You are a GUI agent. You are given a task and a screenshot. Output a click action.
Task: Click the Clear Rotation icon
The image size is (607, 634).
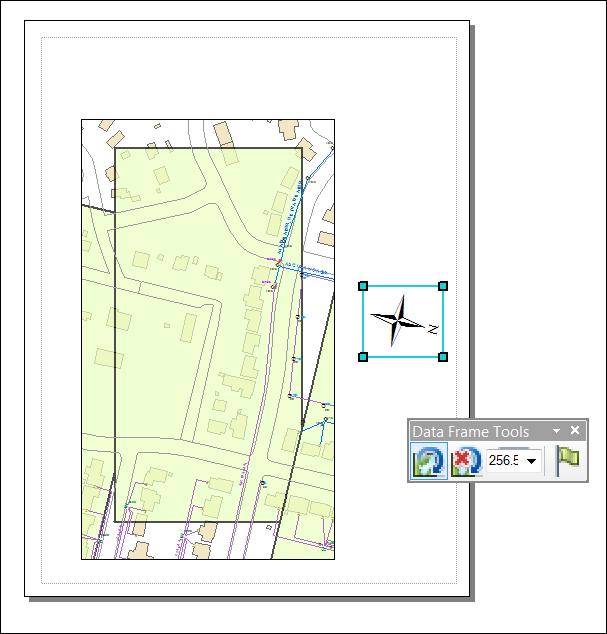click(466, 461)
